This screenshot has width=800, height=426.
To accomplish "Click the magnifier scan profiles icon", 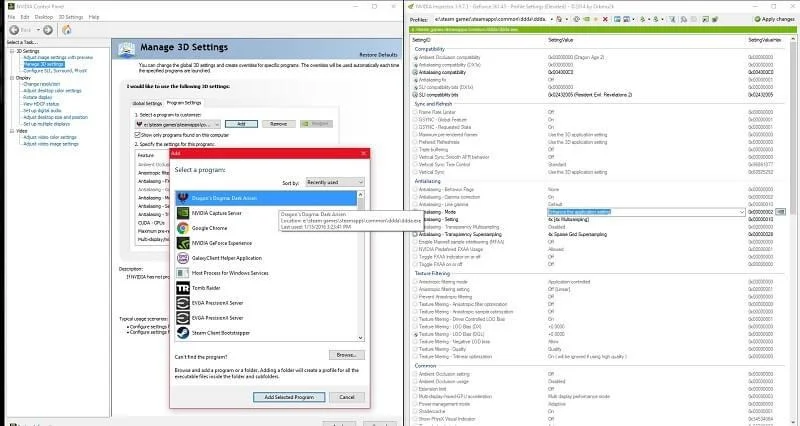I will (683, 19).
